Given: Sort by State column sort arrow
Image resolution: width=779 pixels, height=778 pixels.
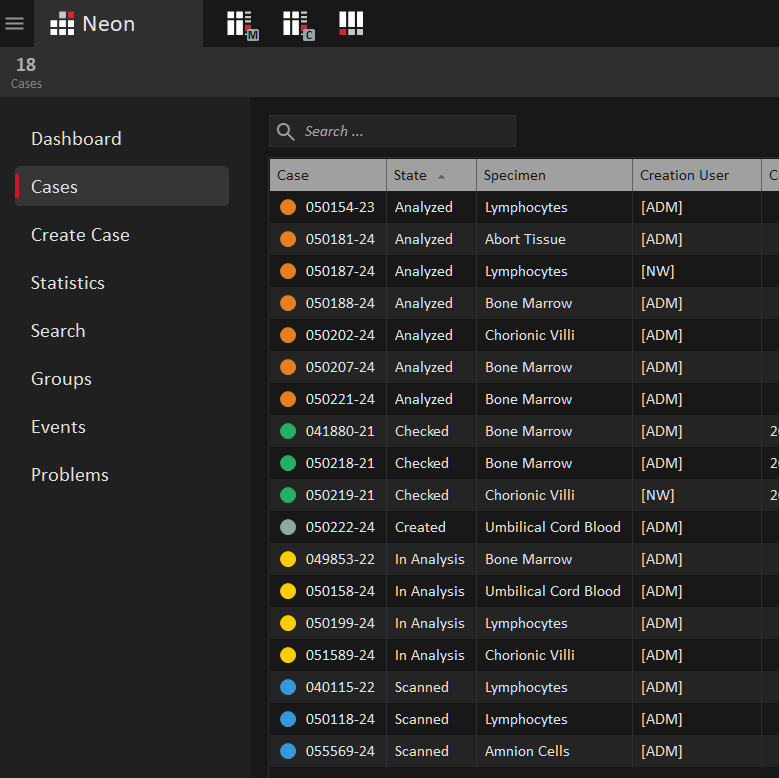Looking at the screenshot, I should pyautogui.click(x=441, y=176).
